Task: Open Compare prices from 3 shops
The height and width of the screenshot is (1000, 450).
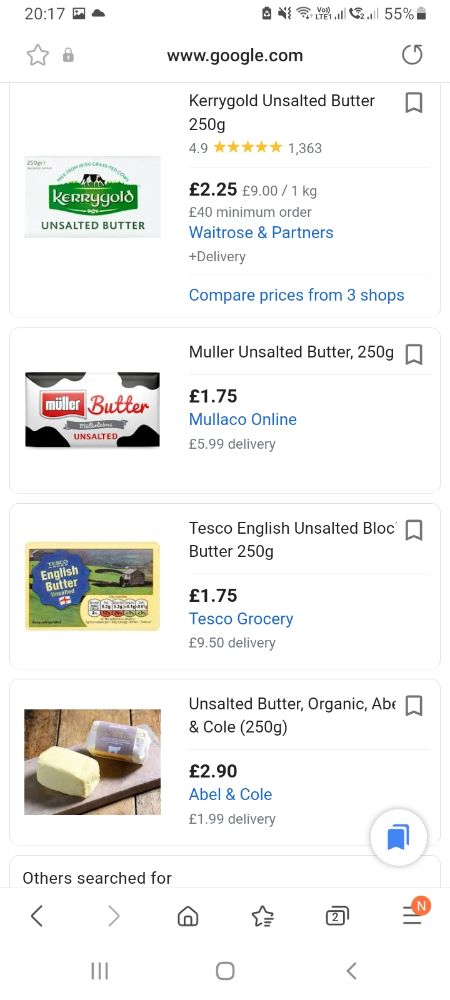Action: tap(296, 295)
